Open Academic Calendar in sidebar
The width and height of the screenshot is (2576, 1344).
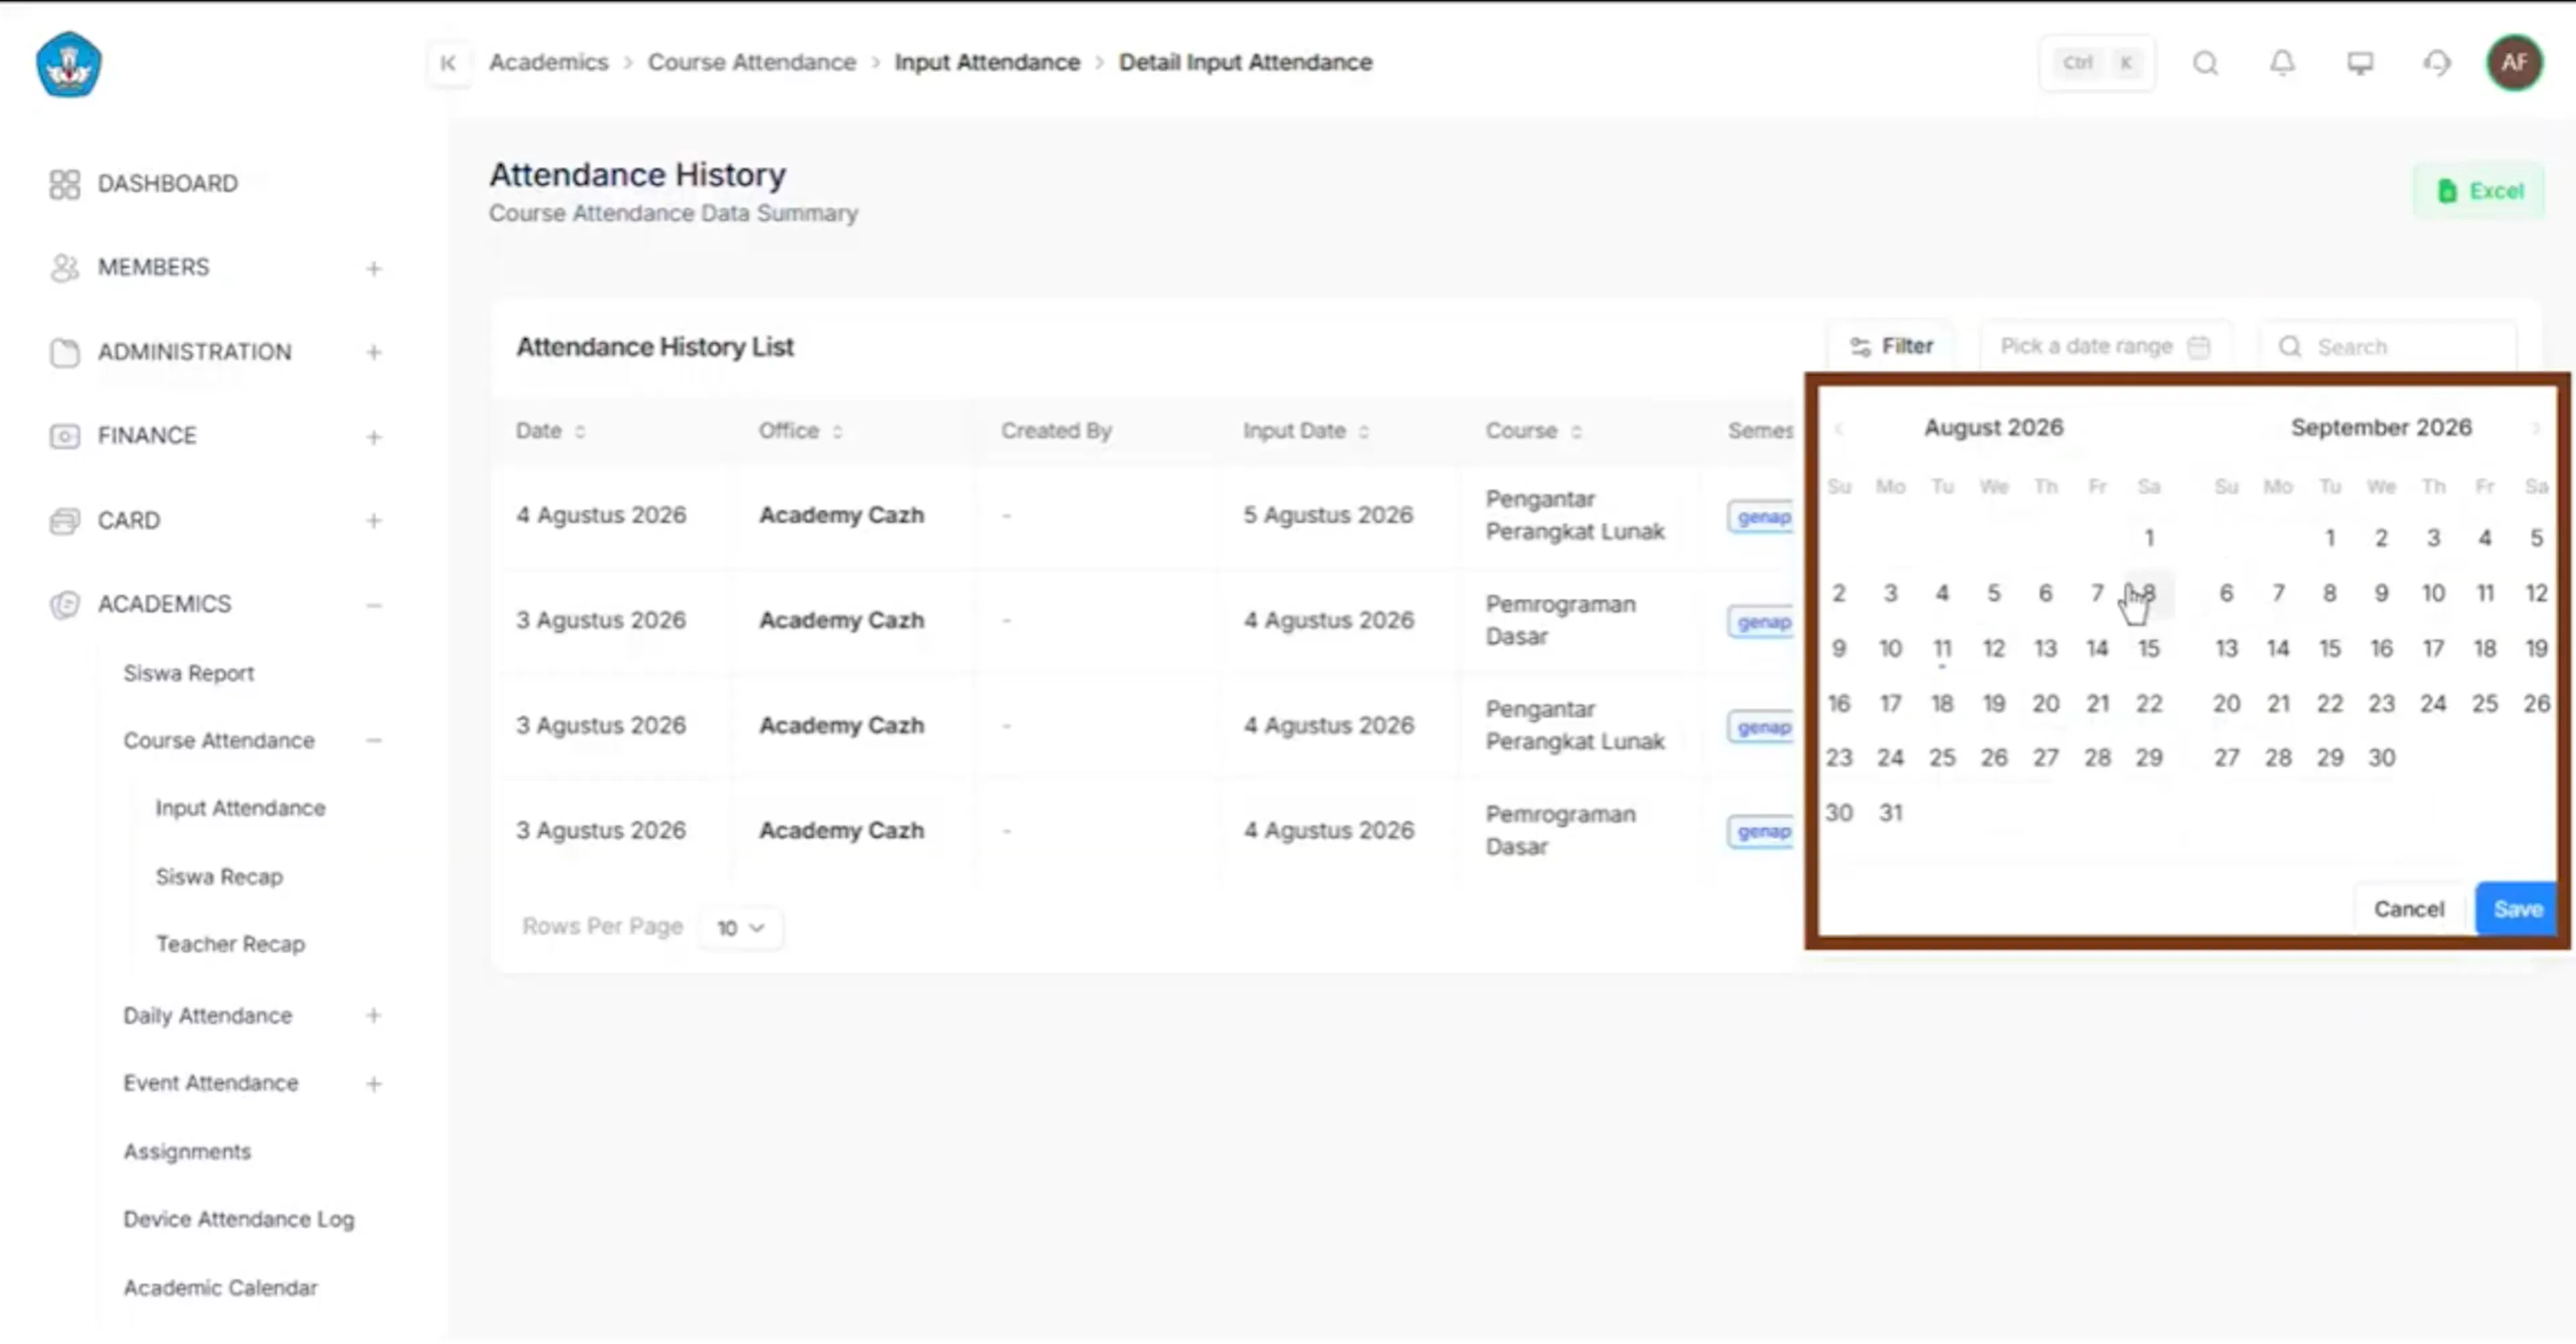click(x=220, y=1288)
